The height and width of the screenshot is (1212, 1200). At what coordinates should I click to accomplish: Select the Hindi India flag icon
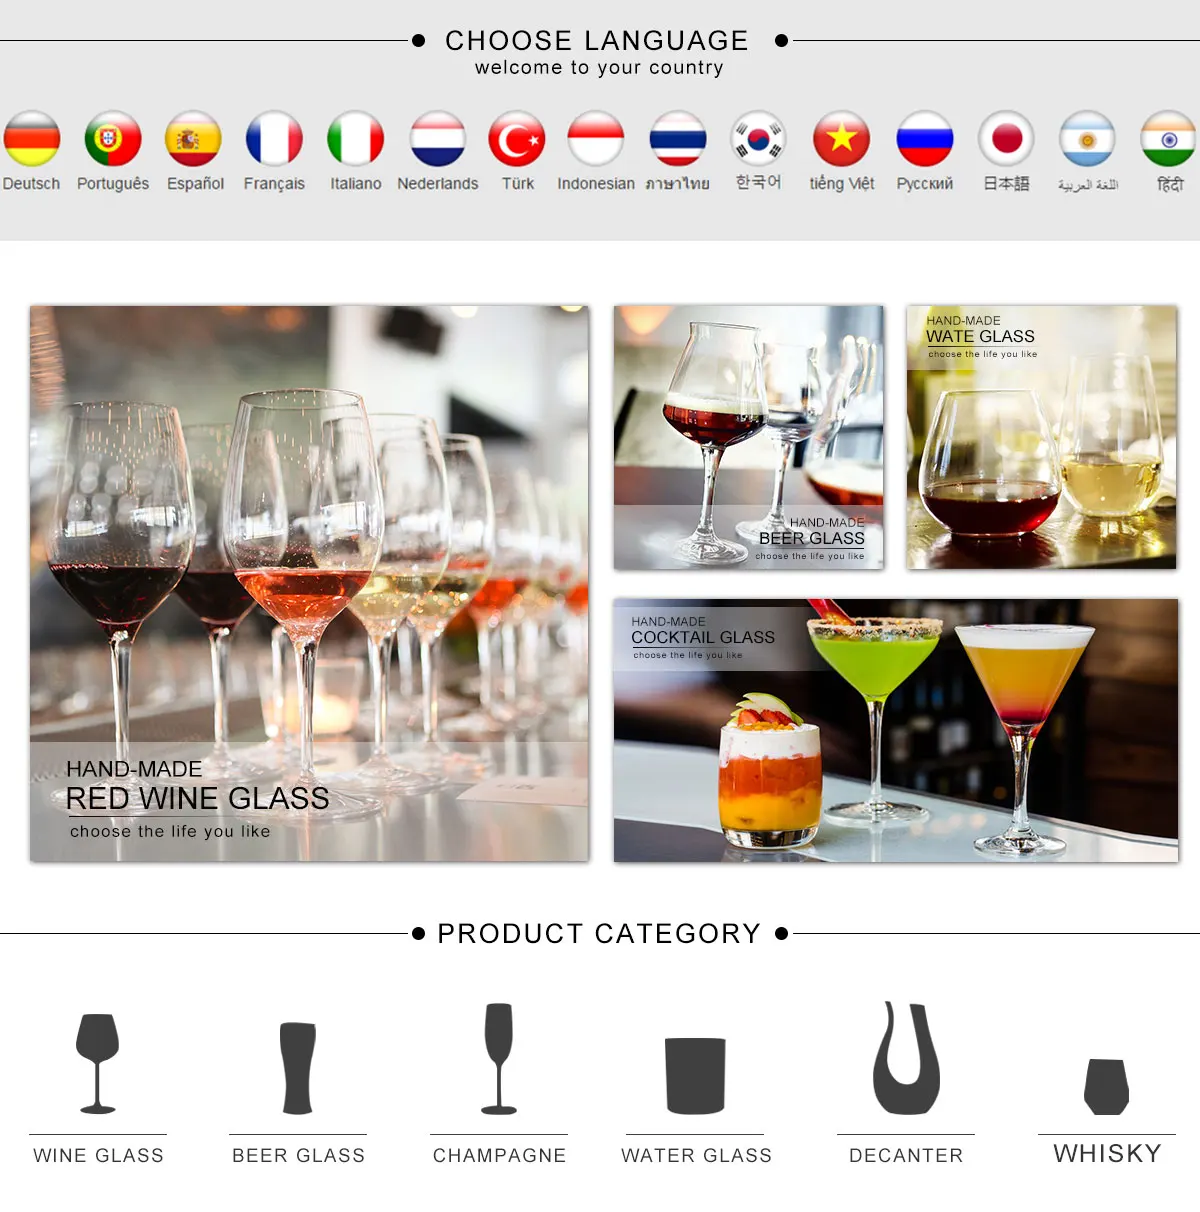point(1169,139)
